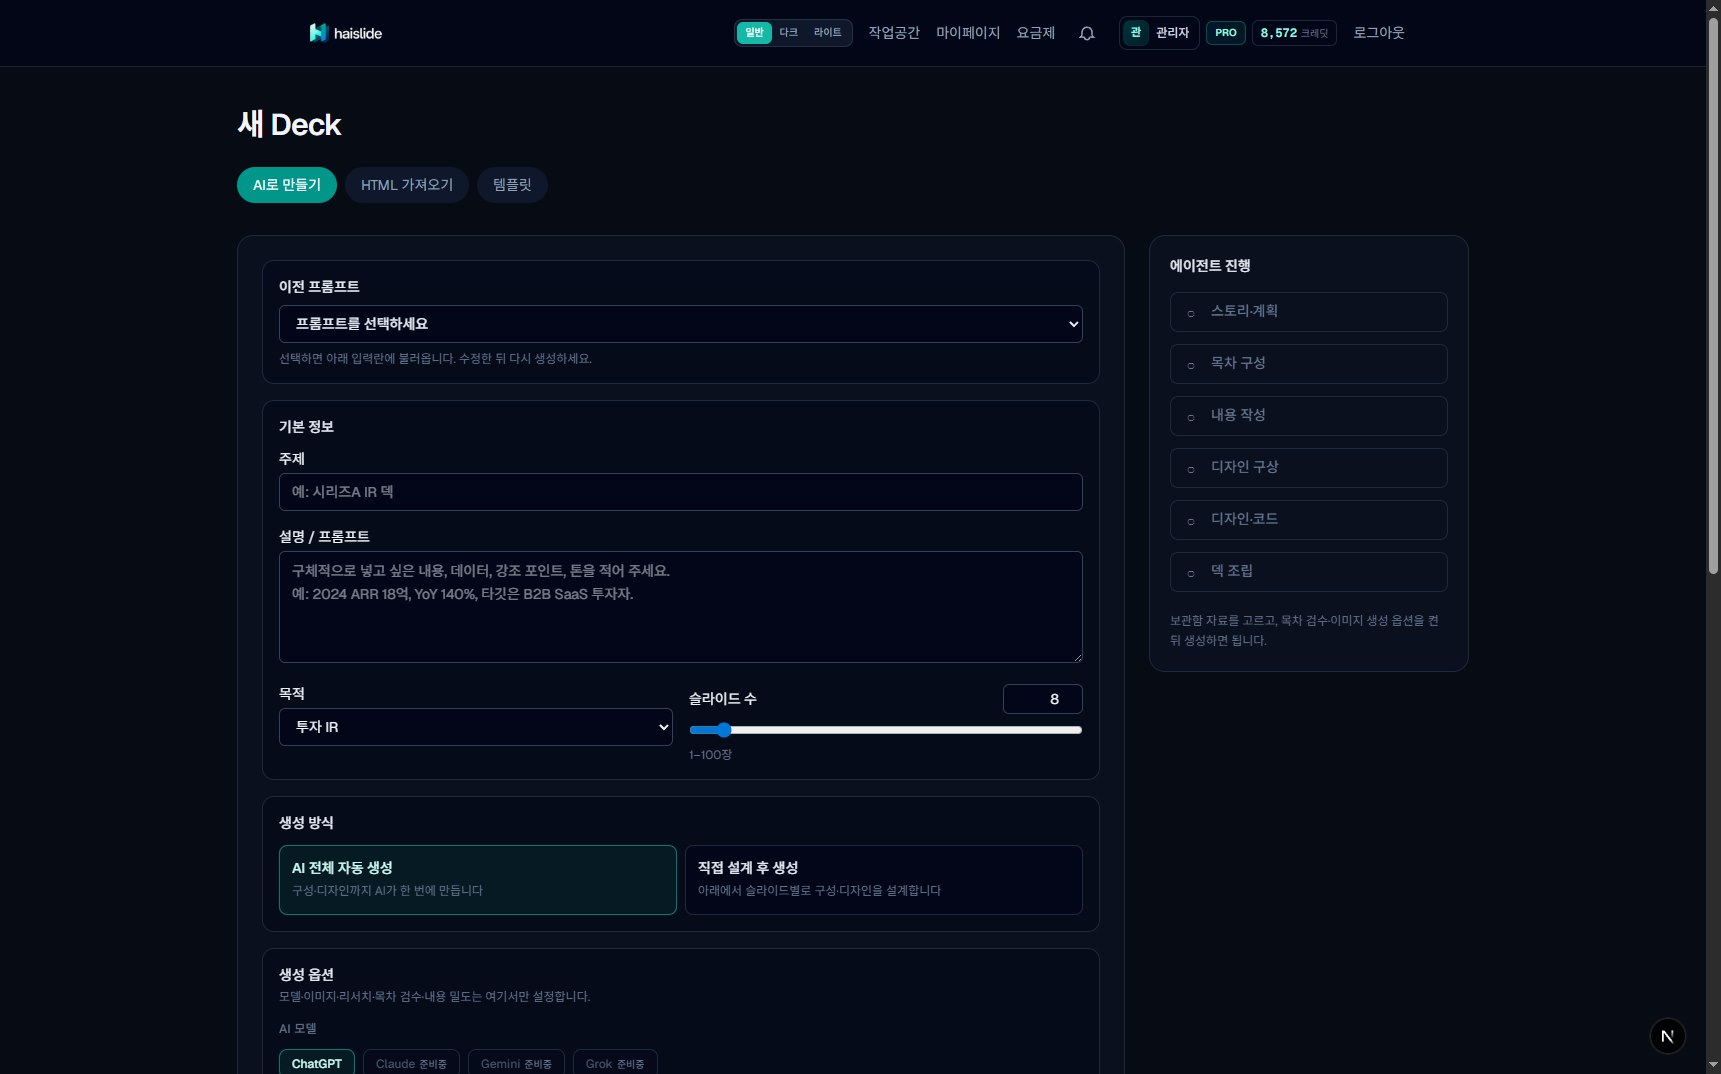Click the 새 Deck page heading
1721x1074 pixels.
[290, 125]
